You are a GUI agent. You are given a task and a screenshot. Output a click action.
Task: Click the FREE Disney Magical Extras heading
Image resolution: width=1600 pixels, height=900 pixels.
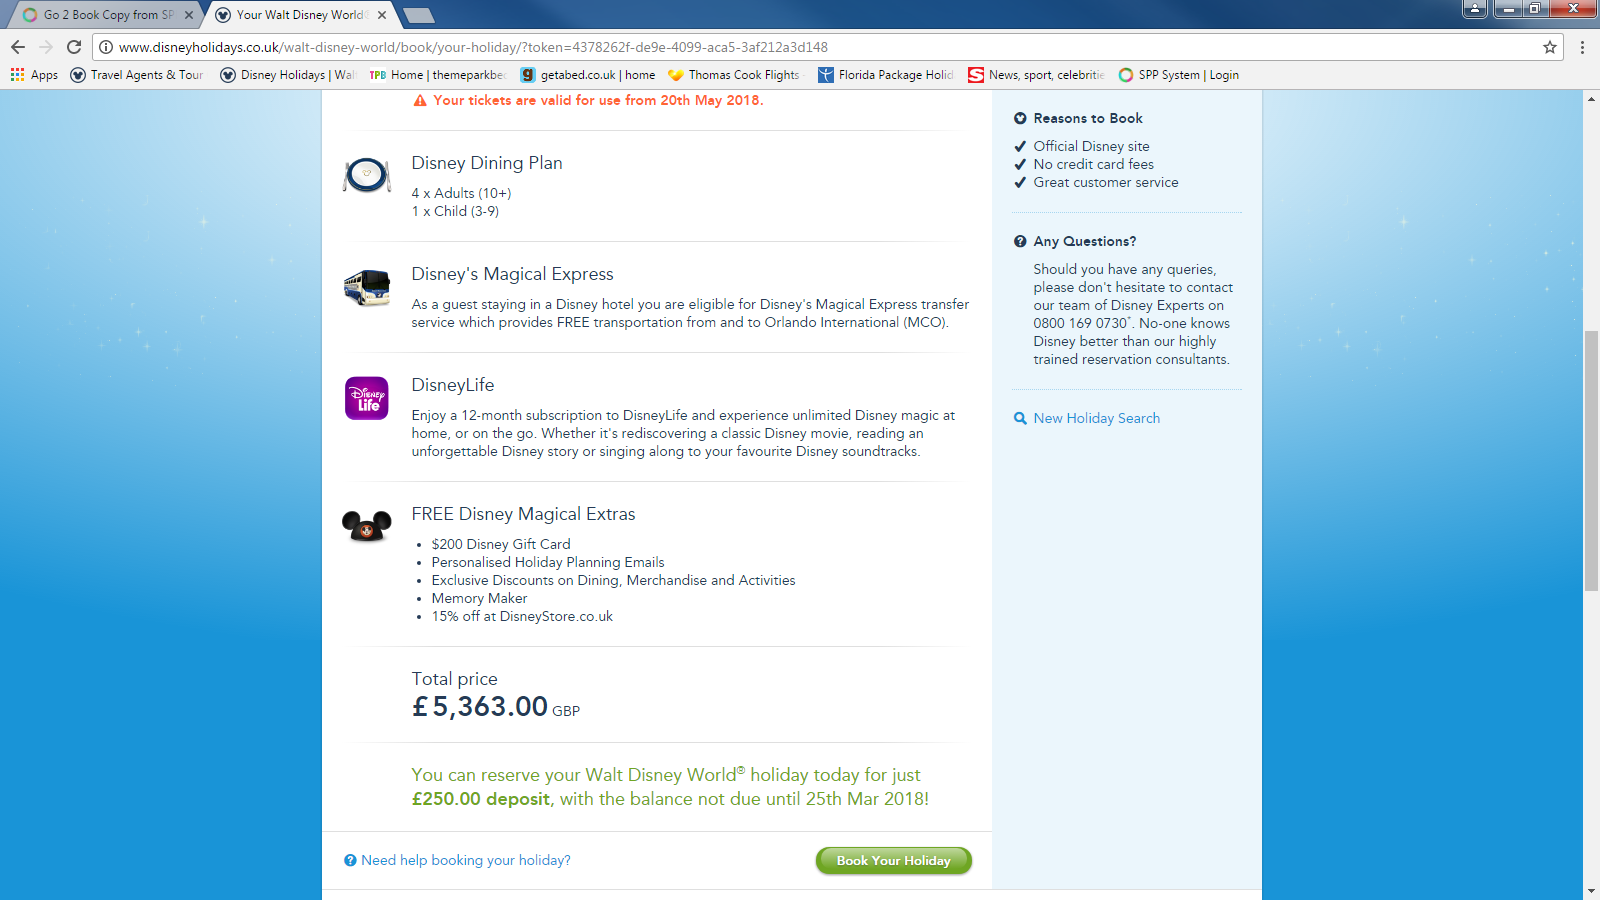click(x=524, y=514)
